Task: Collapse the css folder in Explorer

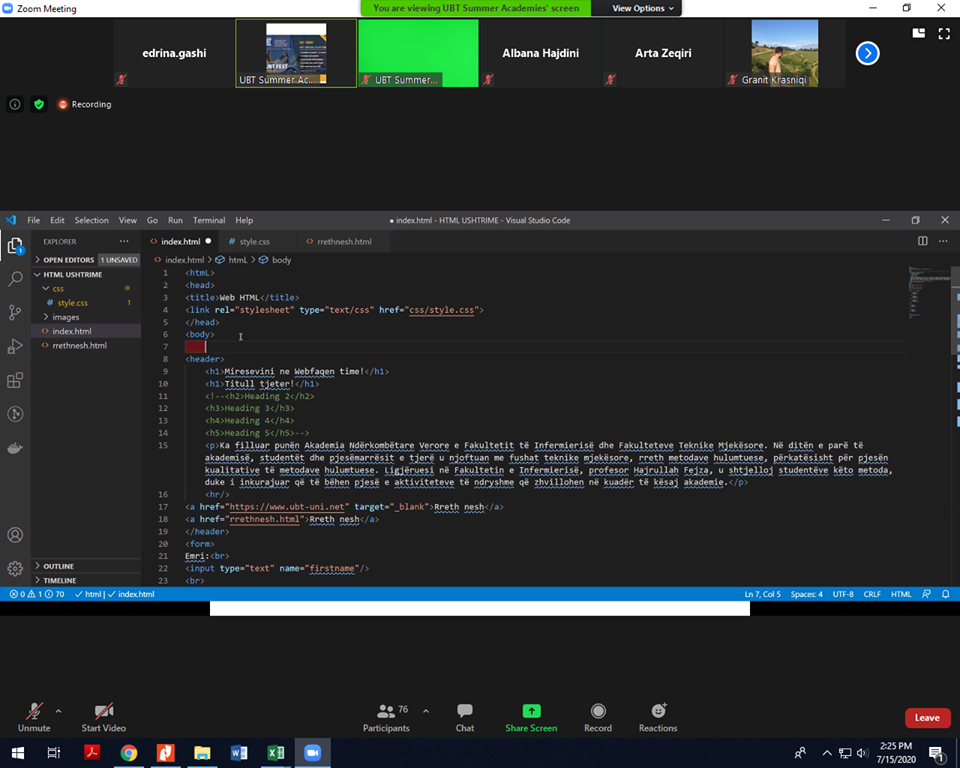Action: 57,288
